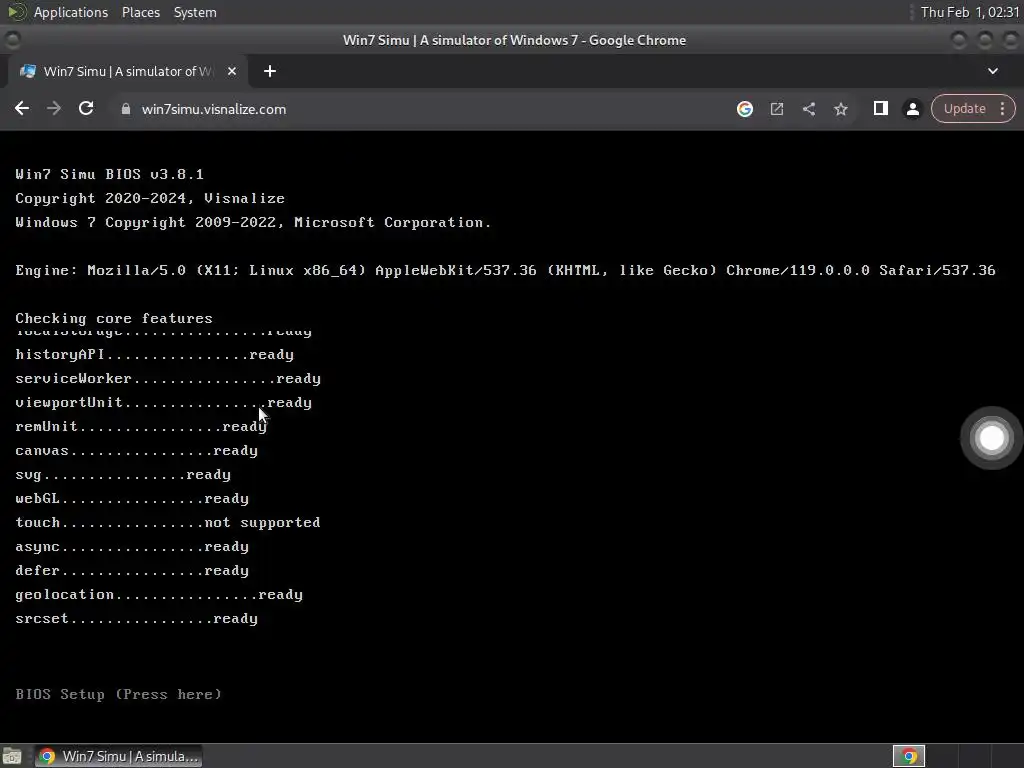
Task: Select the Win7 Simu browser tab
Action: click(x=128, y=71)
